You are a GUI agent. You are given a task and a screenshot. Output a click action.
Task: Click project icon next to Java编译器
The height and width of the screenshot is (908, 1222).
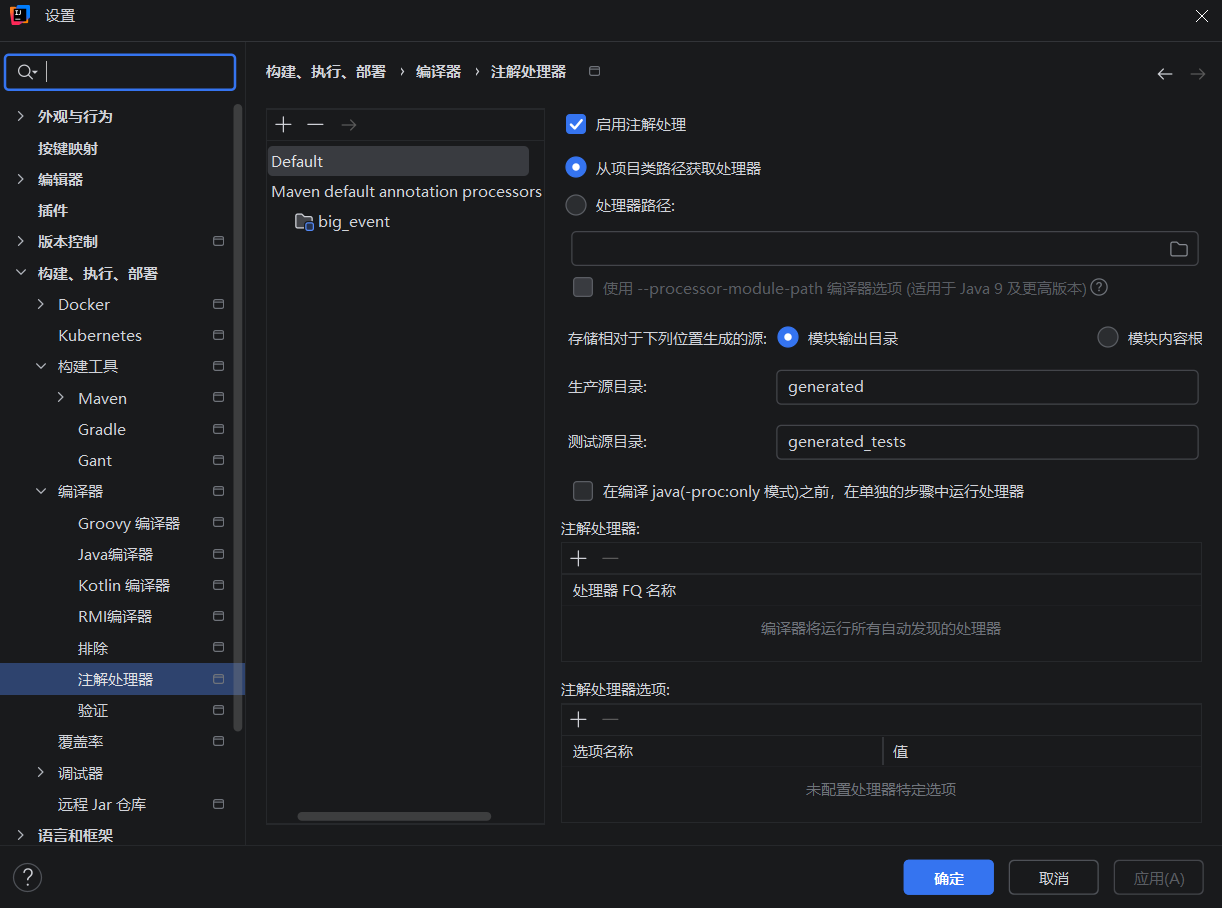point(218,554)
